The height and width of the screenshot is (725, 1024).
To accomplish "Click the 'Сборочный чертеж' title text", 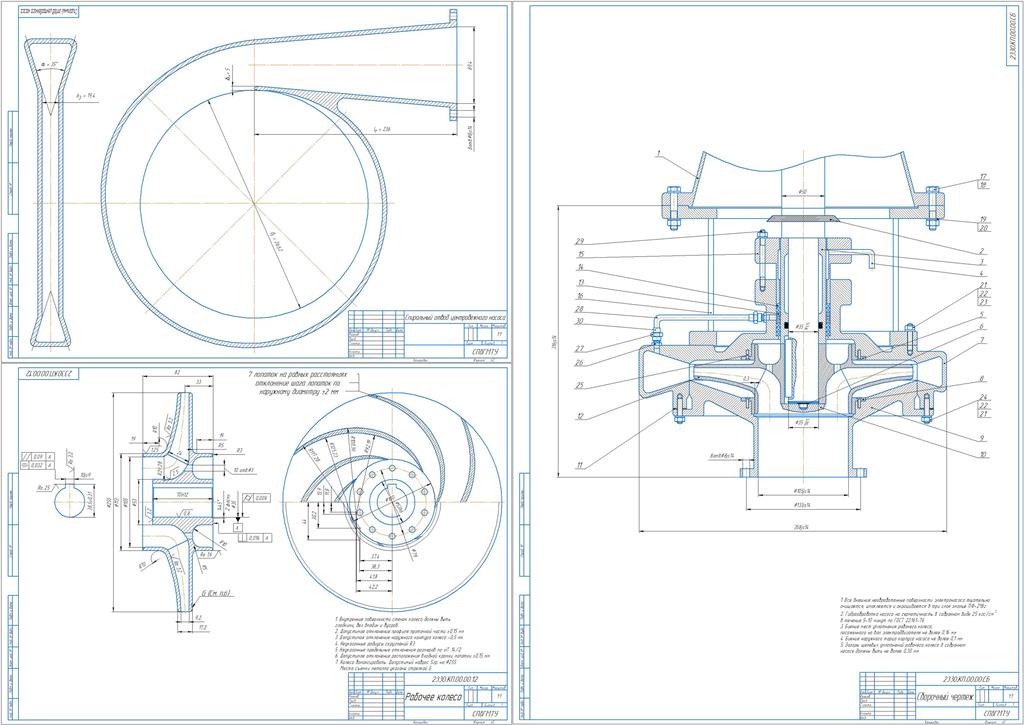I will (946, 697).
